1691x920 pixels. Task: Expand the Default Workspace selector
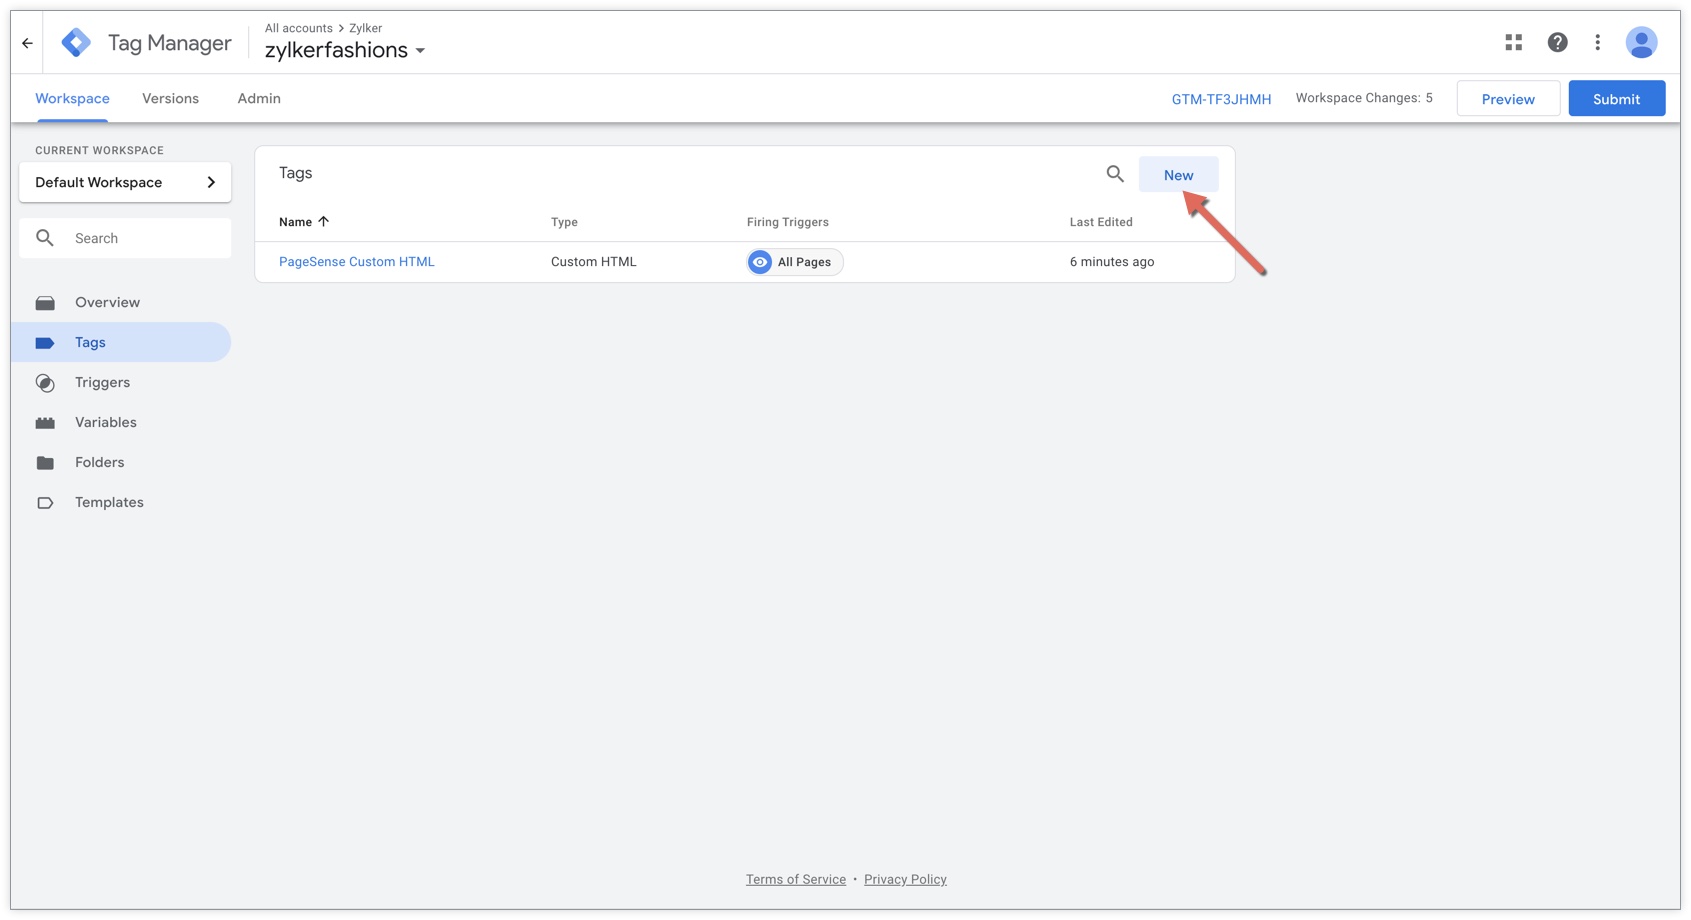125,182
